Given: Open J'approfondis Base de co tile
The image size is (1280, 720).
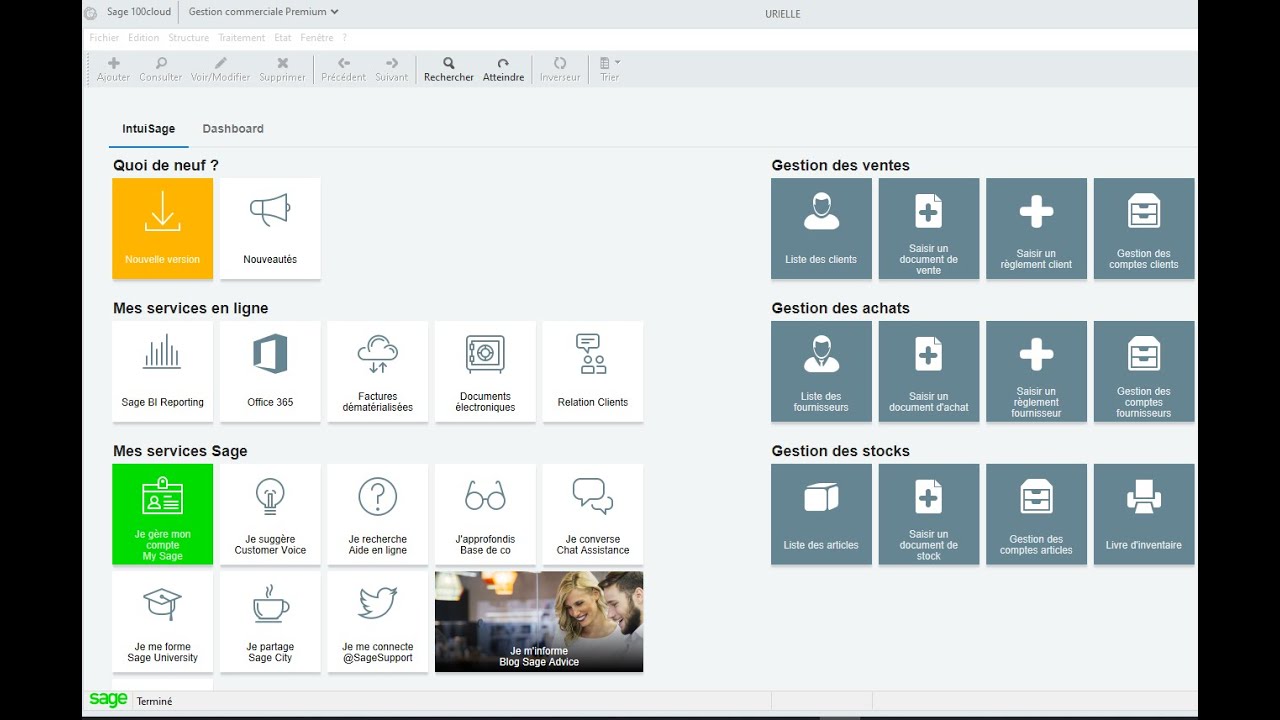Looking at the screenshot, I should 485,514.
